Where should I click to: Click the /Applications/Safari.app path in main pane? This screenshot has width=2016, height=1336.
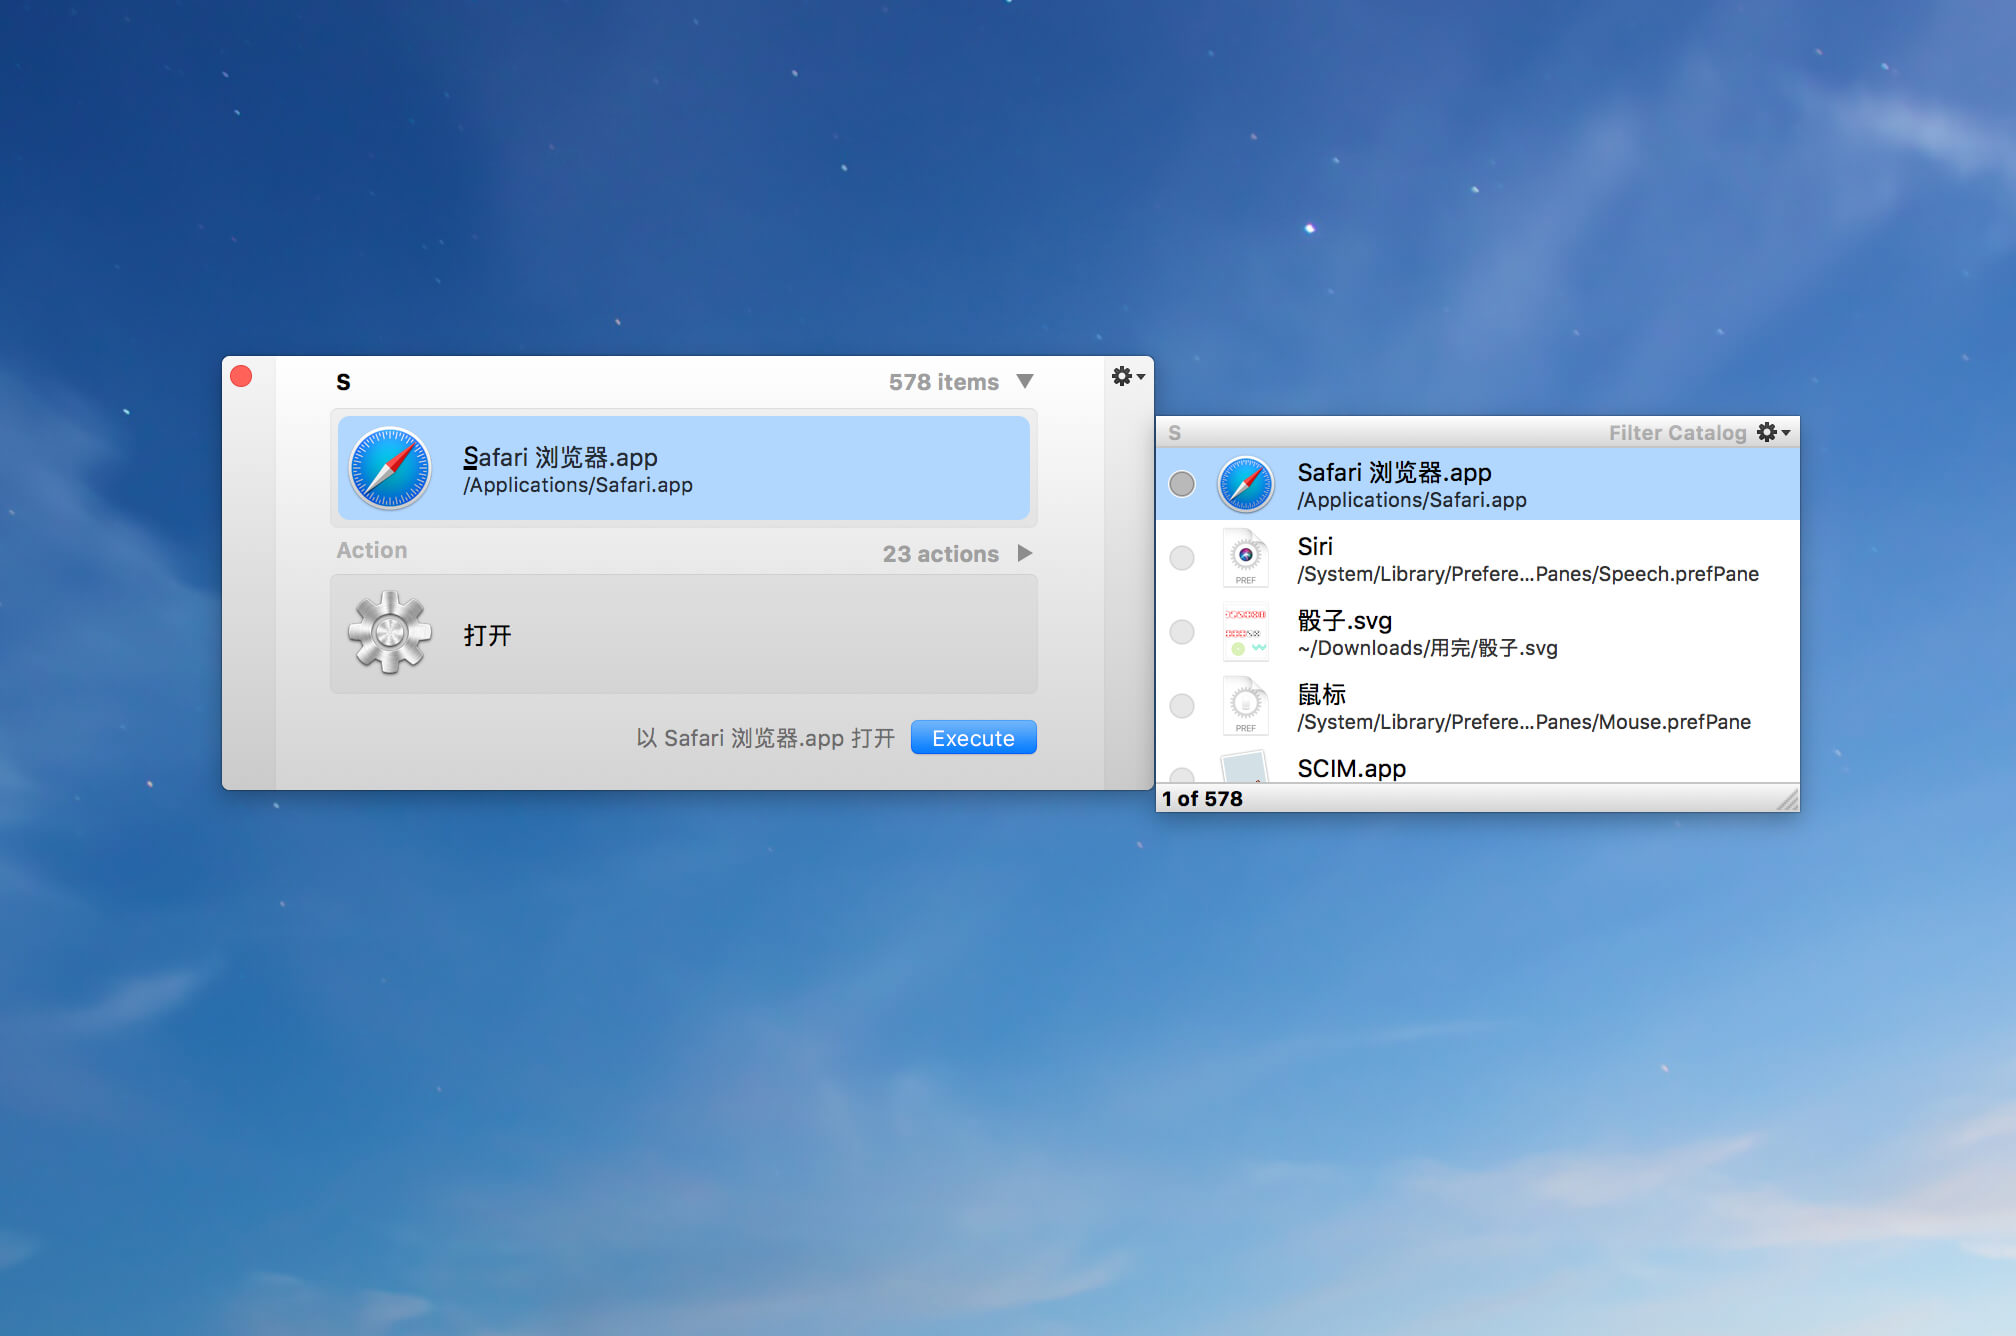[578, 485]
